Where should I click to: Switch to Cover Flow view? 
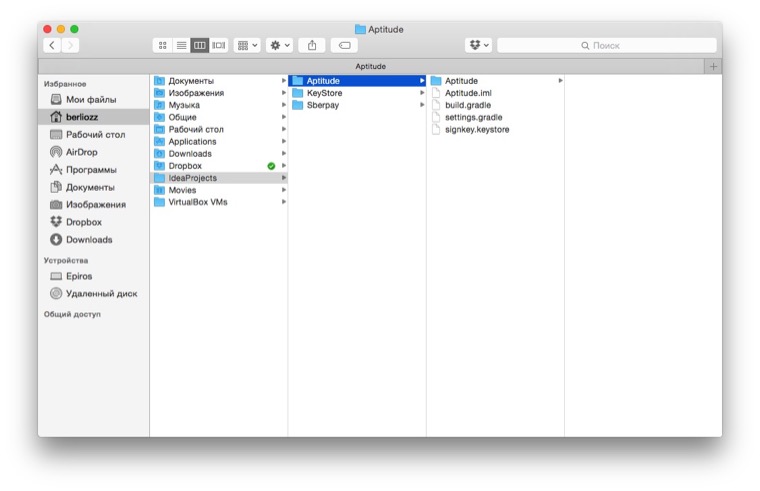pyautogui.click(x=219, y=45)
